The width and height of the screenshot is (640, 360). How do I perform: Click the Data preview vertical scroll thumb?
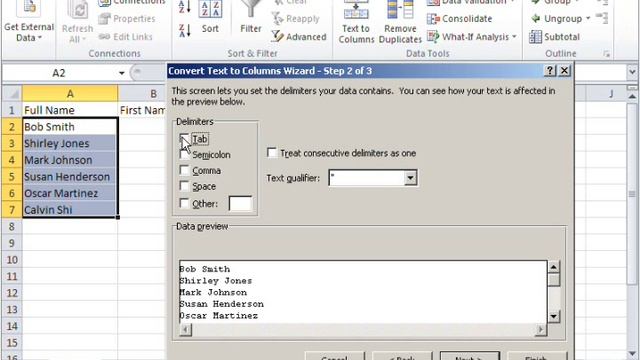553,280
